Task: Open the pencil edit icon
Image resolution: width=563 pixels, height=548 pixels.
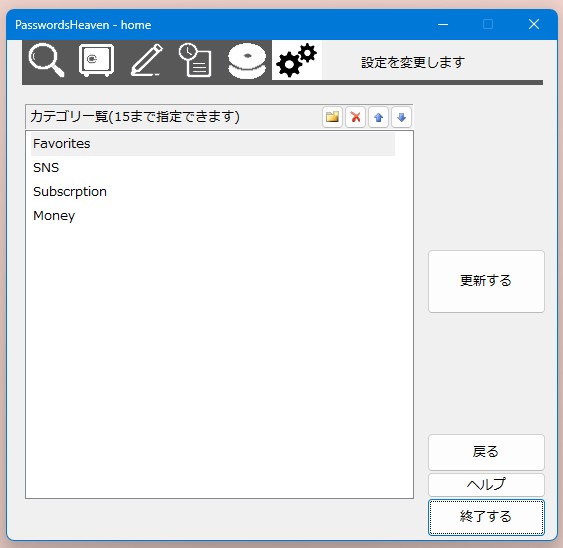Action: pyautogui.click(x=146, y=60)
